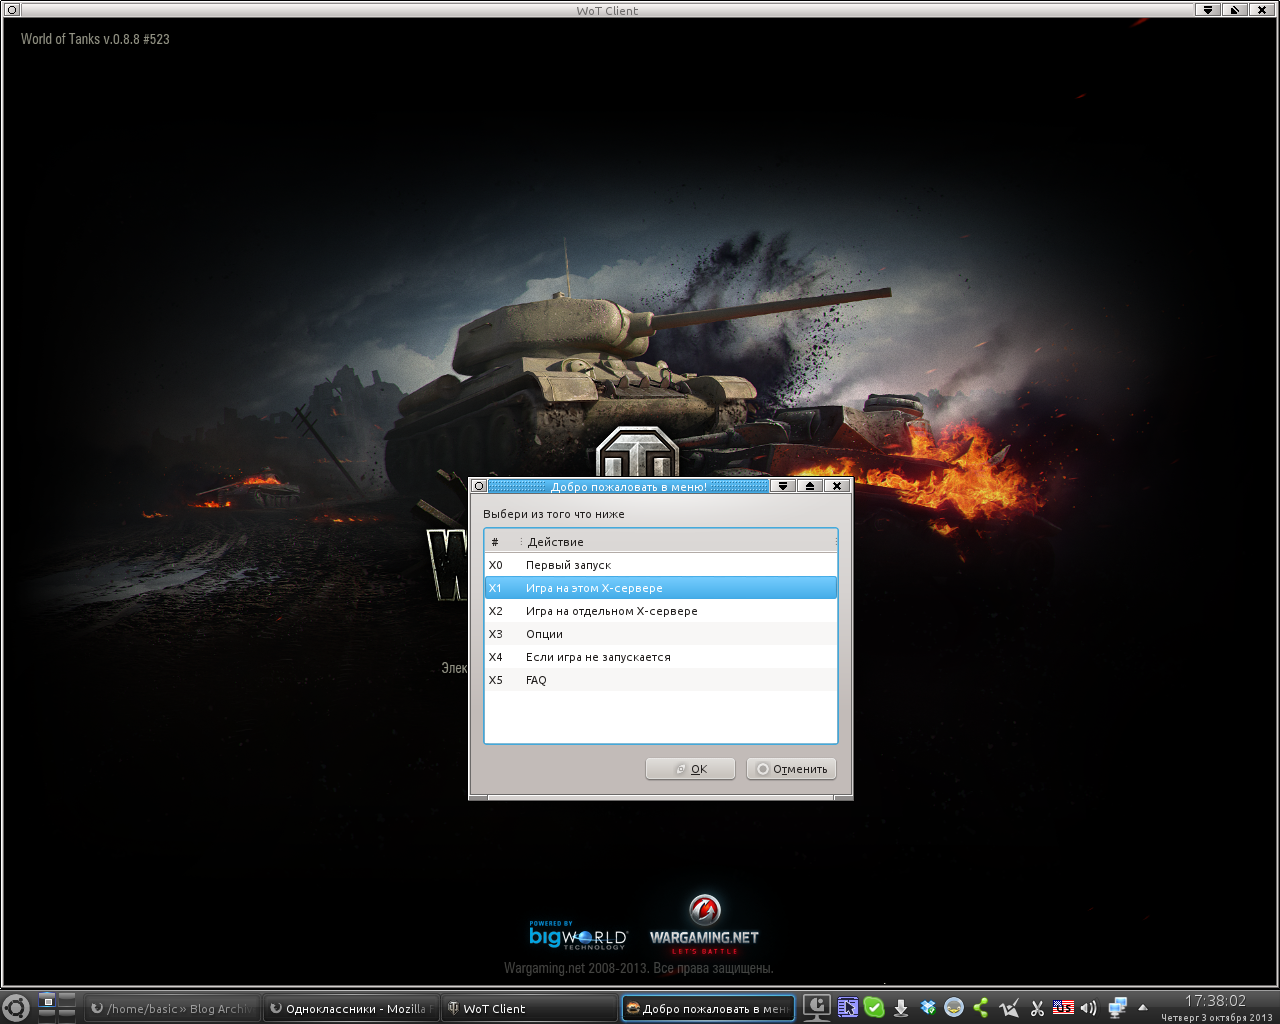Open the download manager tray icon
Screen dimensions: 1280x1024
pos(901,1008)
